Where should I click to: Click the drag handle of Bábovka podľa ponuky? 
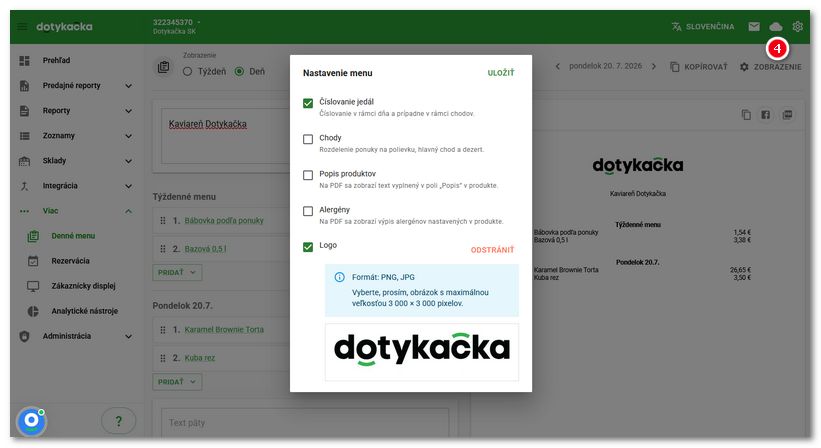coord(163,221)
